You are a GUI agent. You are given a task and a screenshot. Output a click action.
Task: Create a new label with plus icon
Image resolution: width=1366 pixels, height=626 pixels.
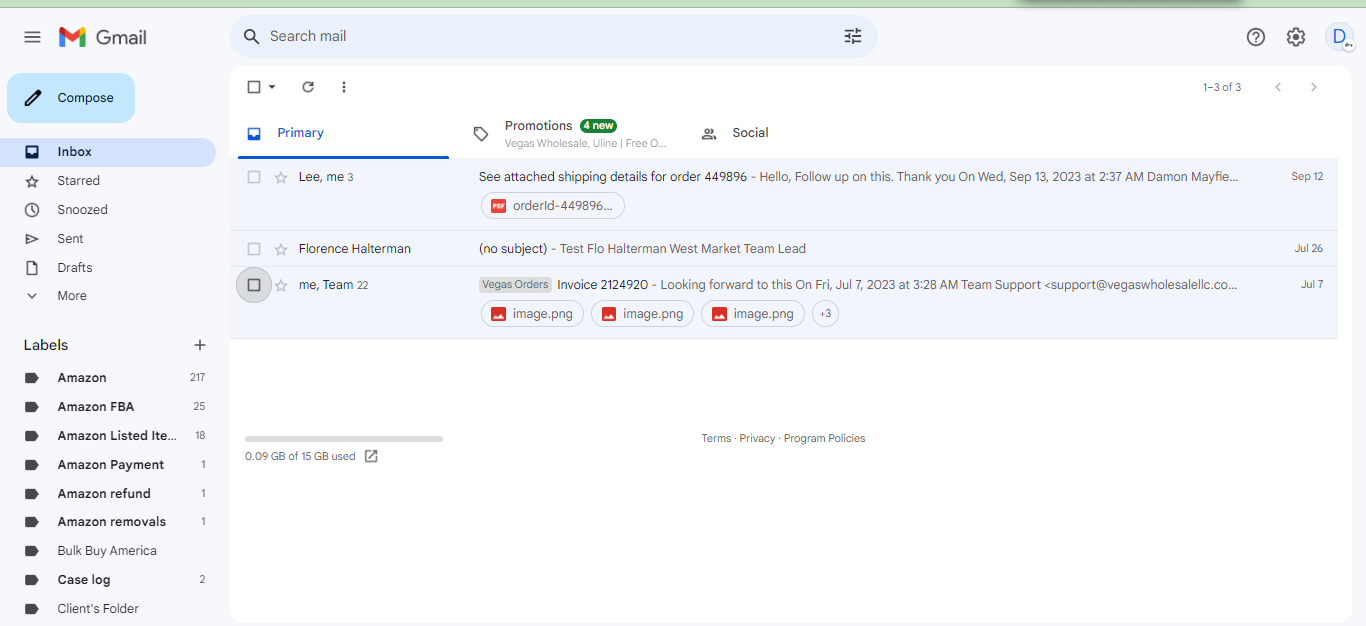point(200,345)
